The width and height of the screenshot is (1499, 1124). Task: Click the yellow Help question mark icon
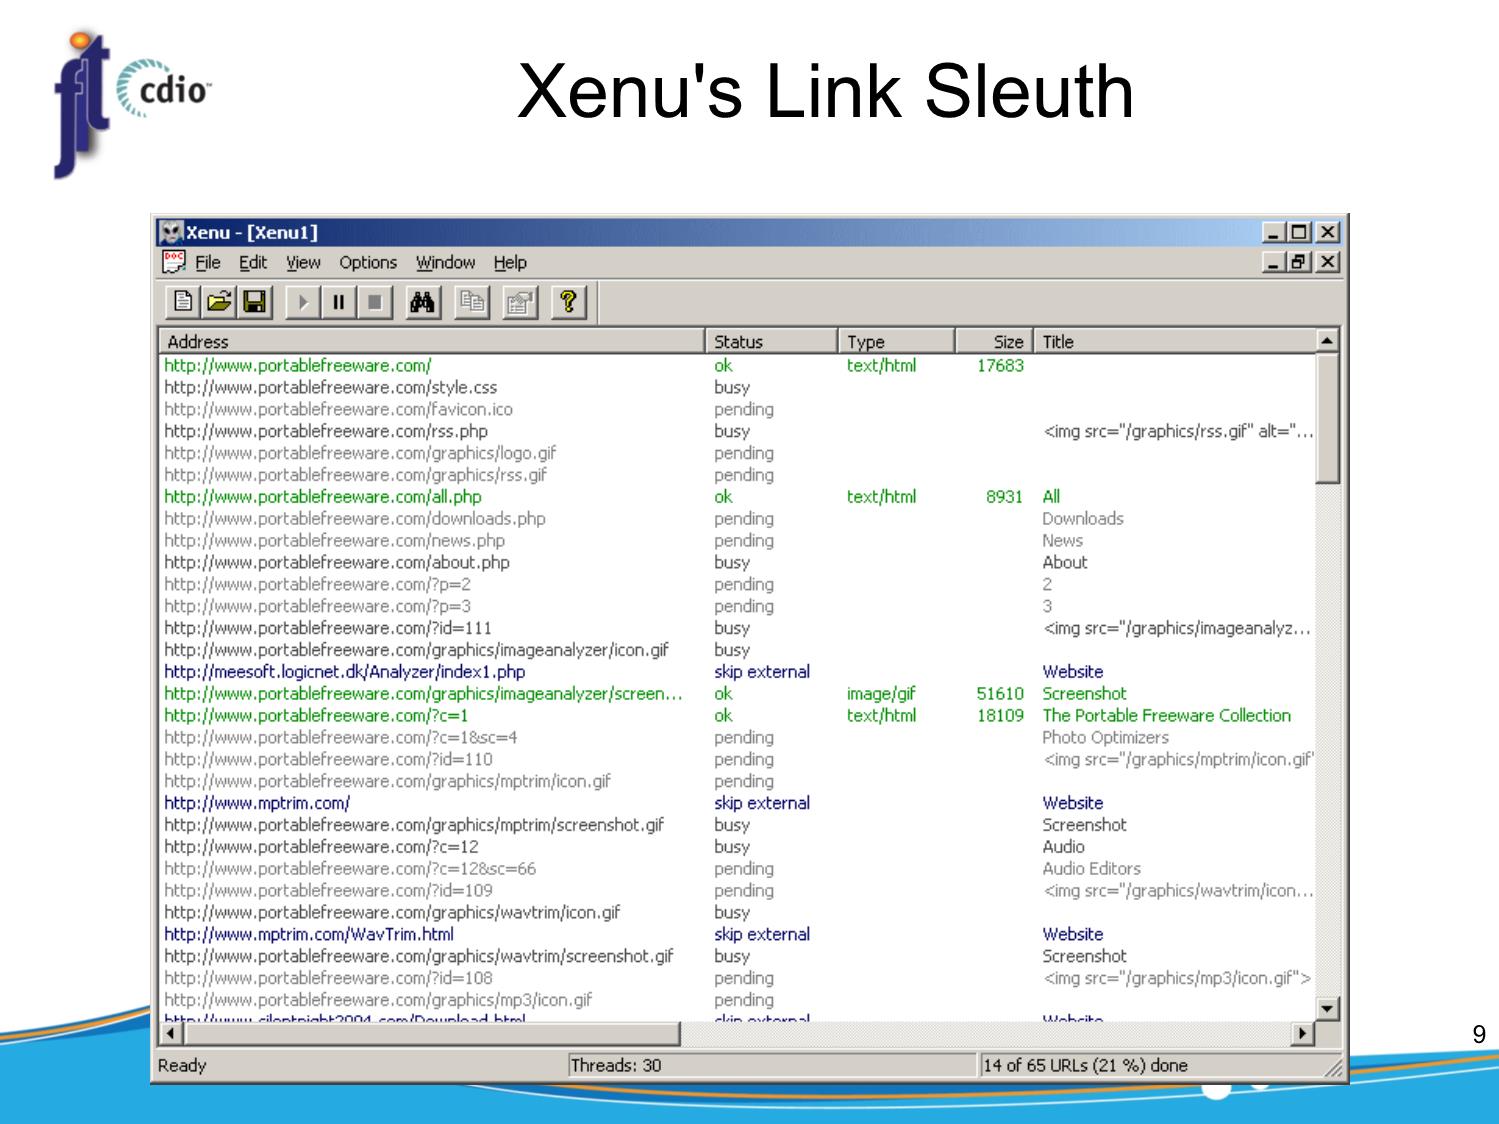pyautogui.click(x=568, y=302)
